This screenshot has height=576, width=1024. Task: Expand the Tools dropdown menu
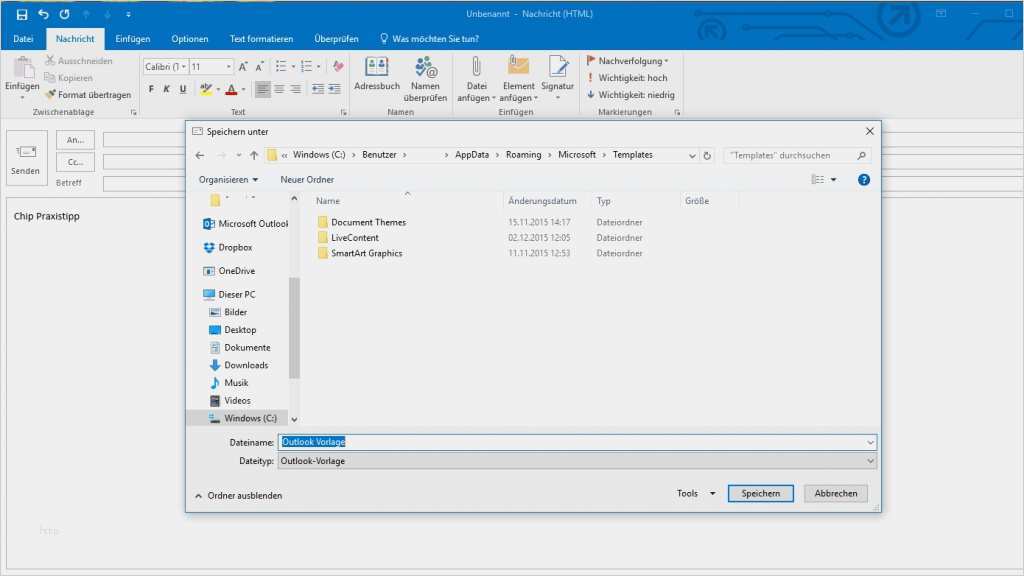pyautogui.click(x=696, y=494)
